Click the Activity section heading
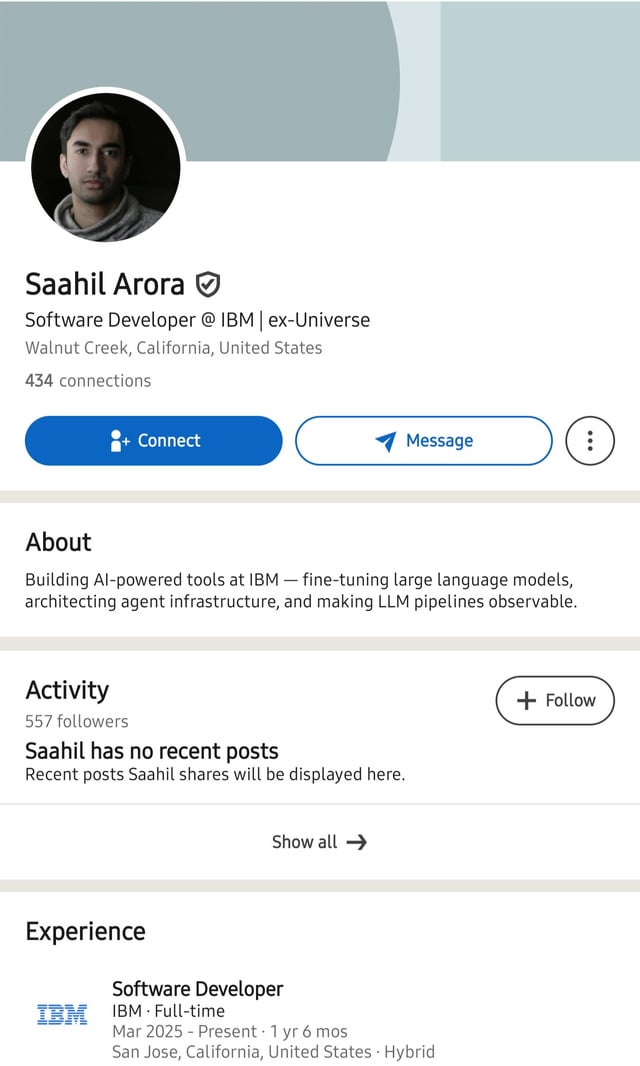 click(x=67, y=690)
